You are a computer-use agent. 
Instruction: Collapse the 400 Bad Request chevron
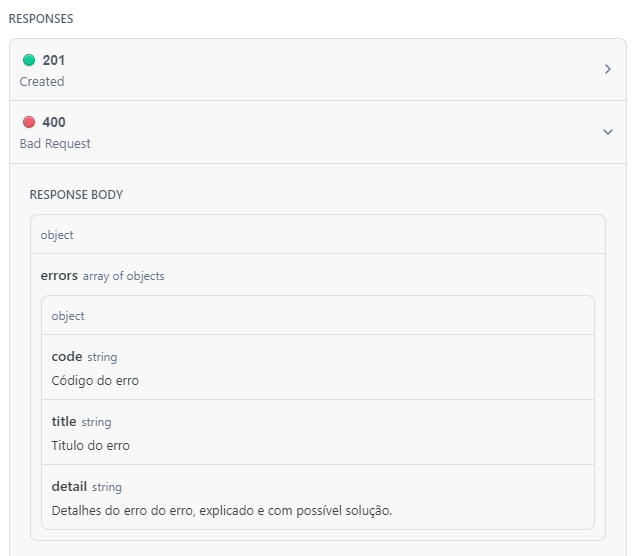[607, 131]
